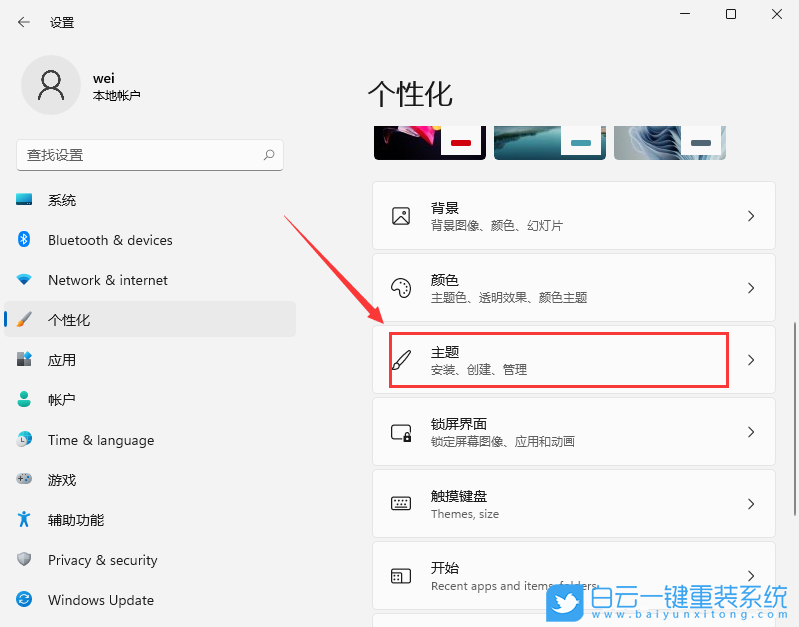
Task: Click 本地帐户 under the user name
Action: [117, 95]
